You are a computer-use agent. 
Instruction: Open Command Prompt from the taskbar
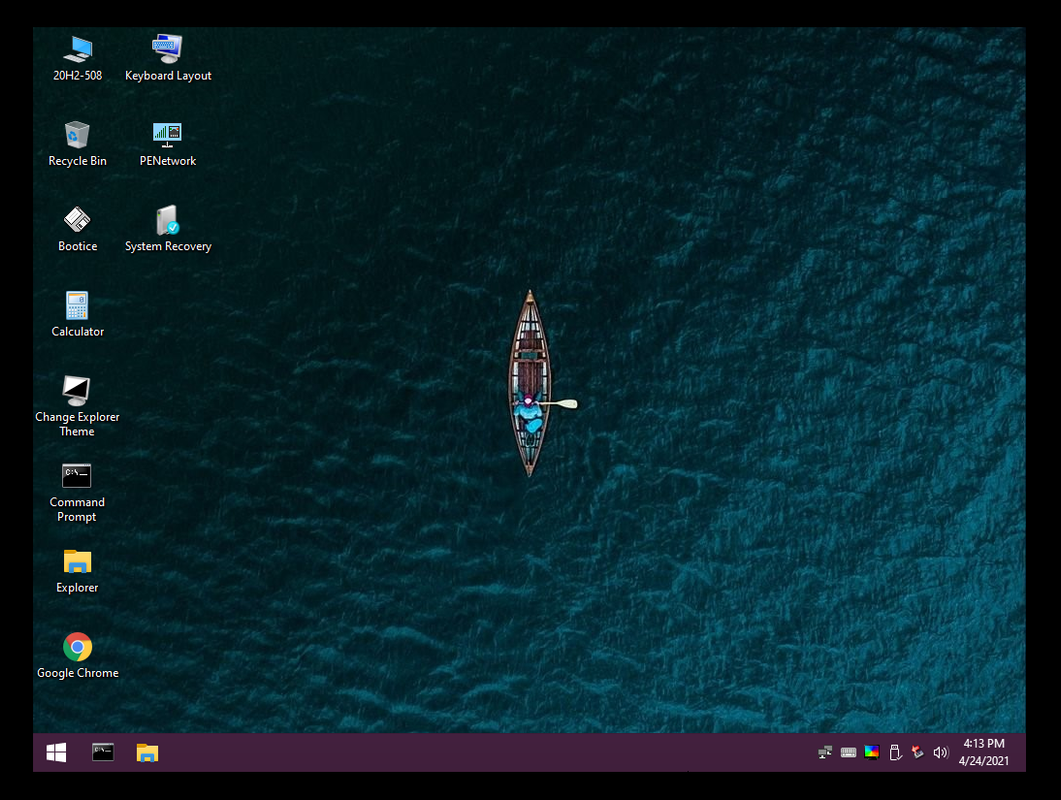pos(103,753)
